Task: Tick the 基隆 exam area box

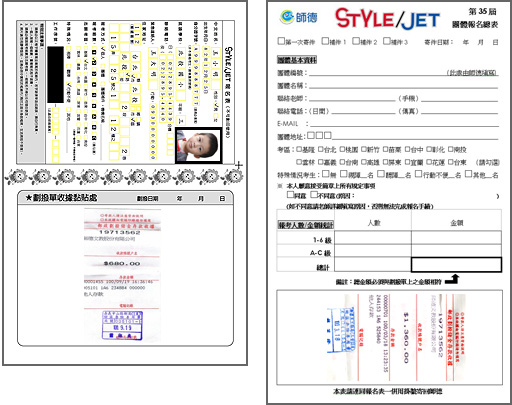Action: (x=299, y=149)
